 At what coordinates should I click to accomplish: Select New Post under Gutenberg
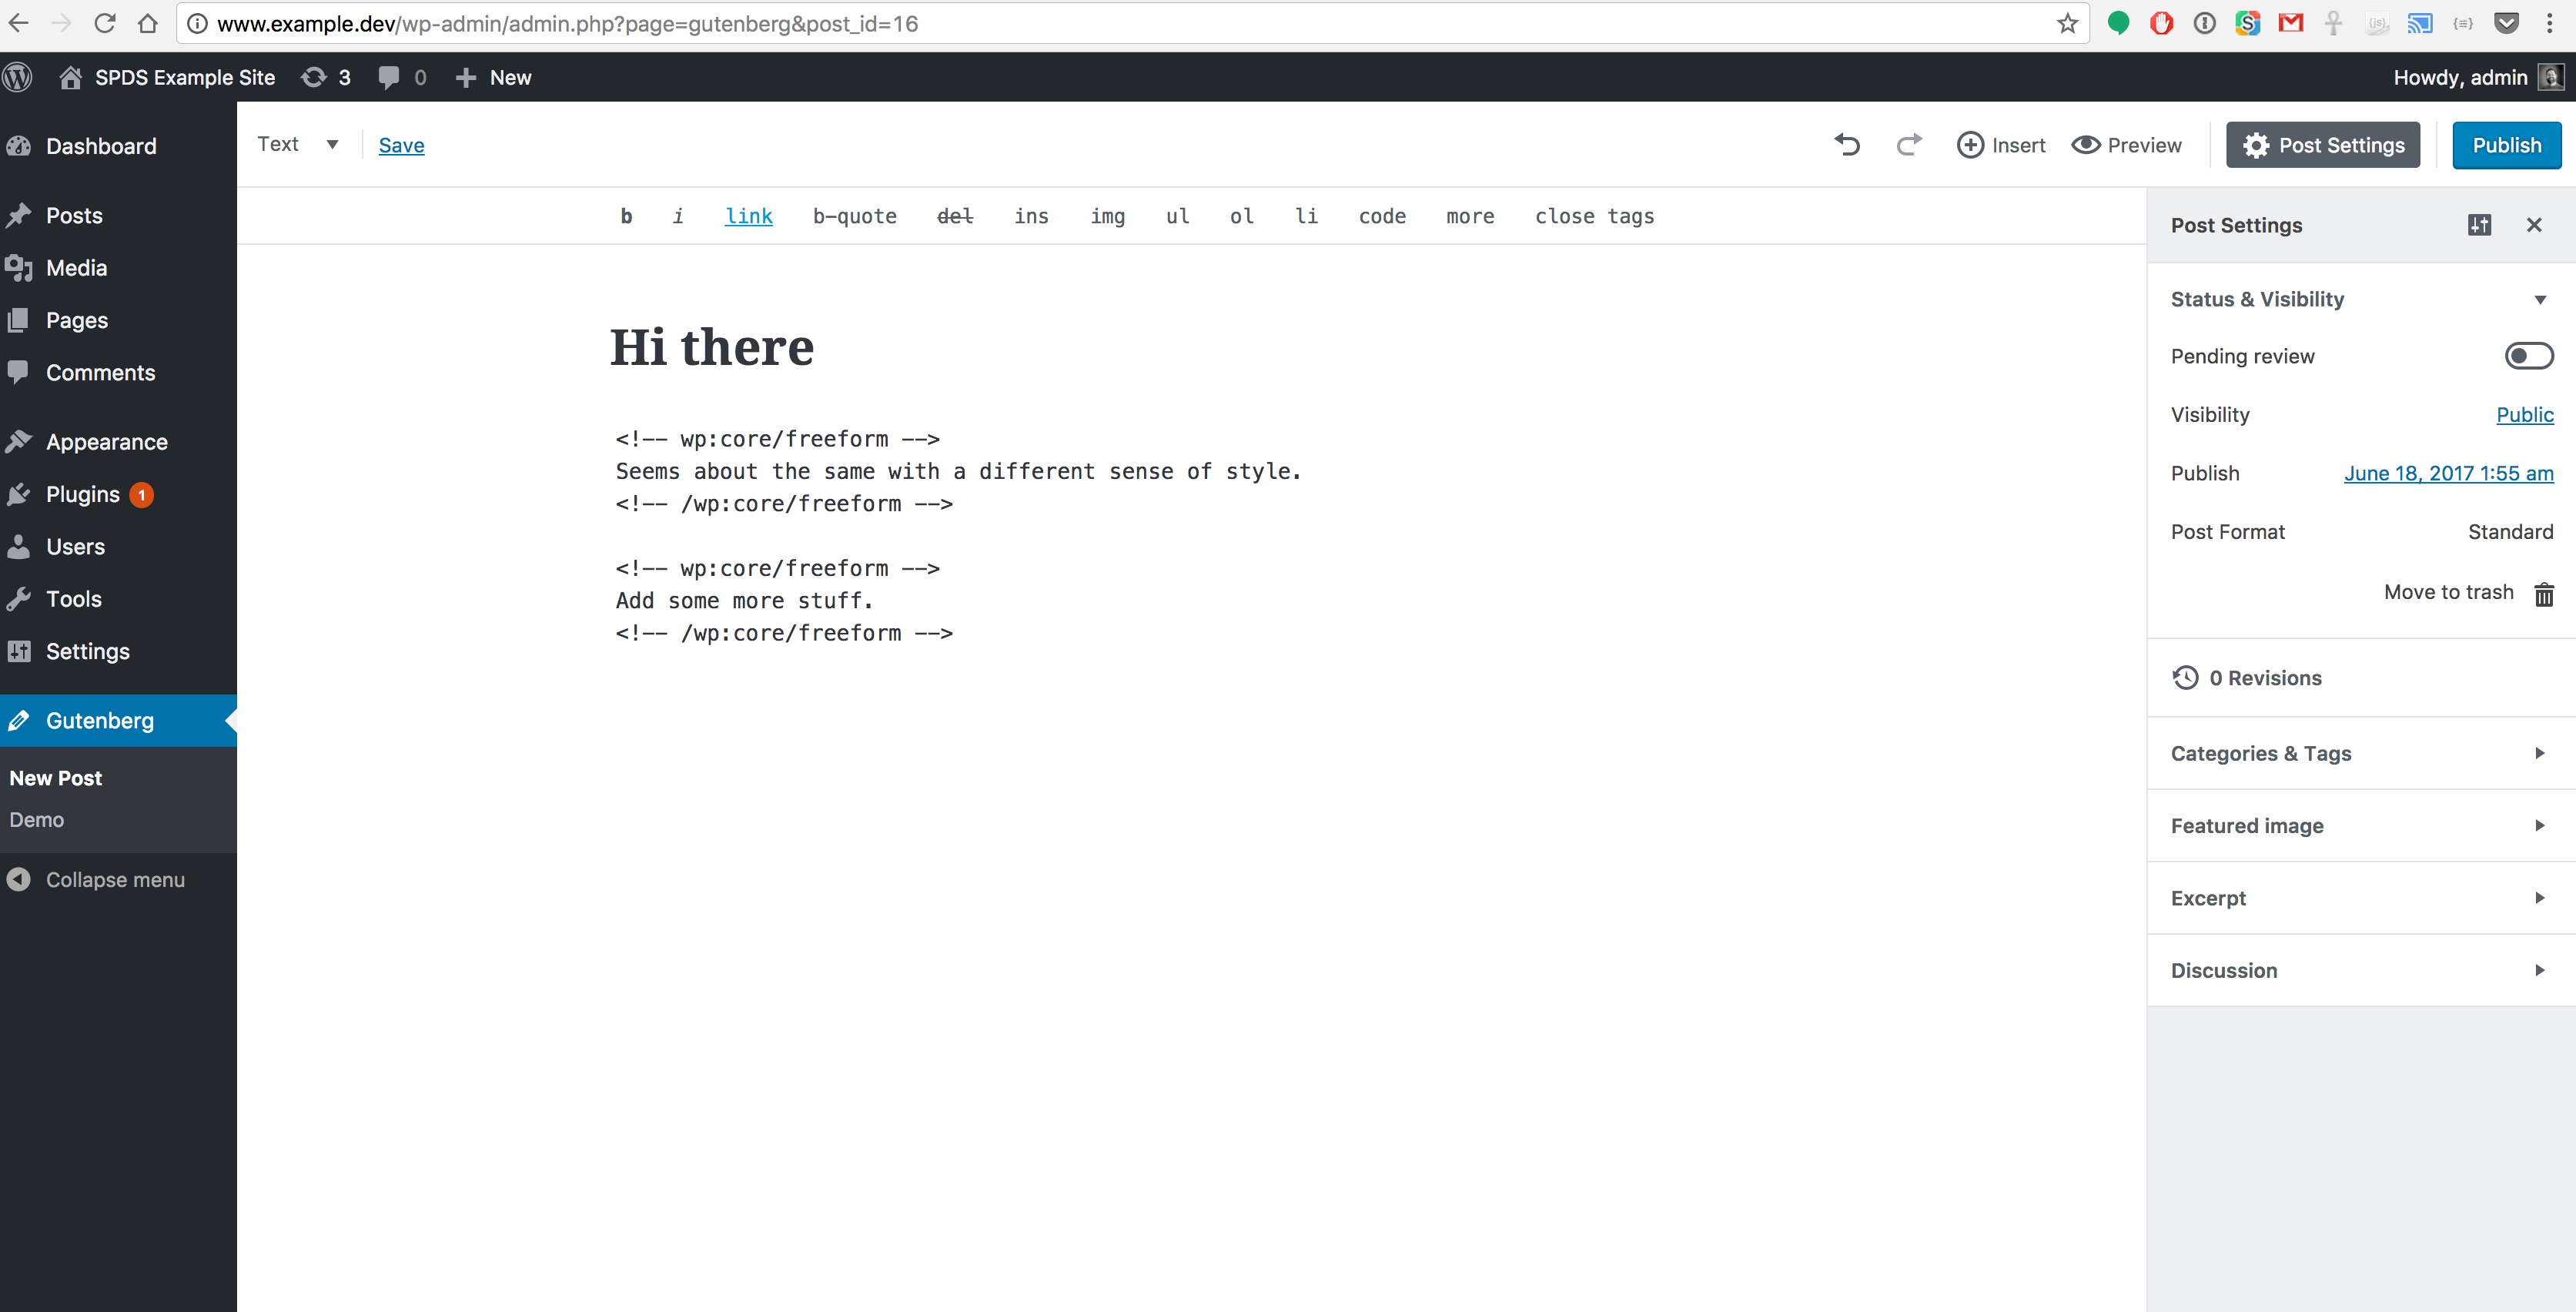[55, 777]
